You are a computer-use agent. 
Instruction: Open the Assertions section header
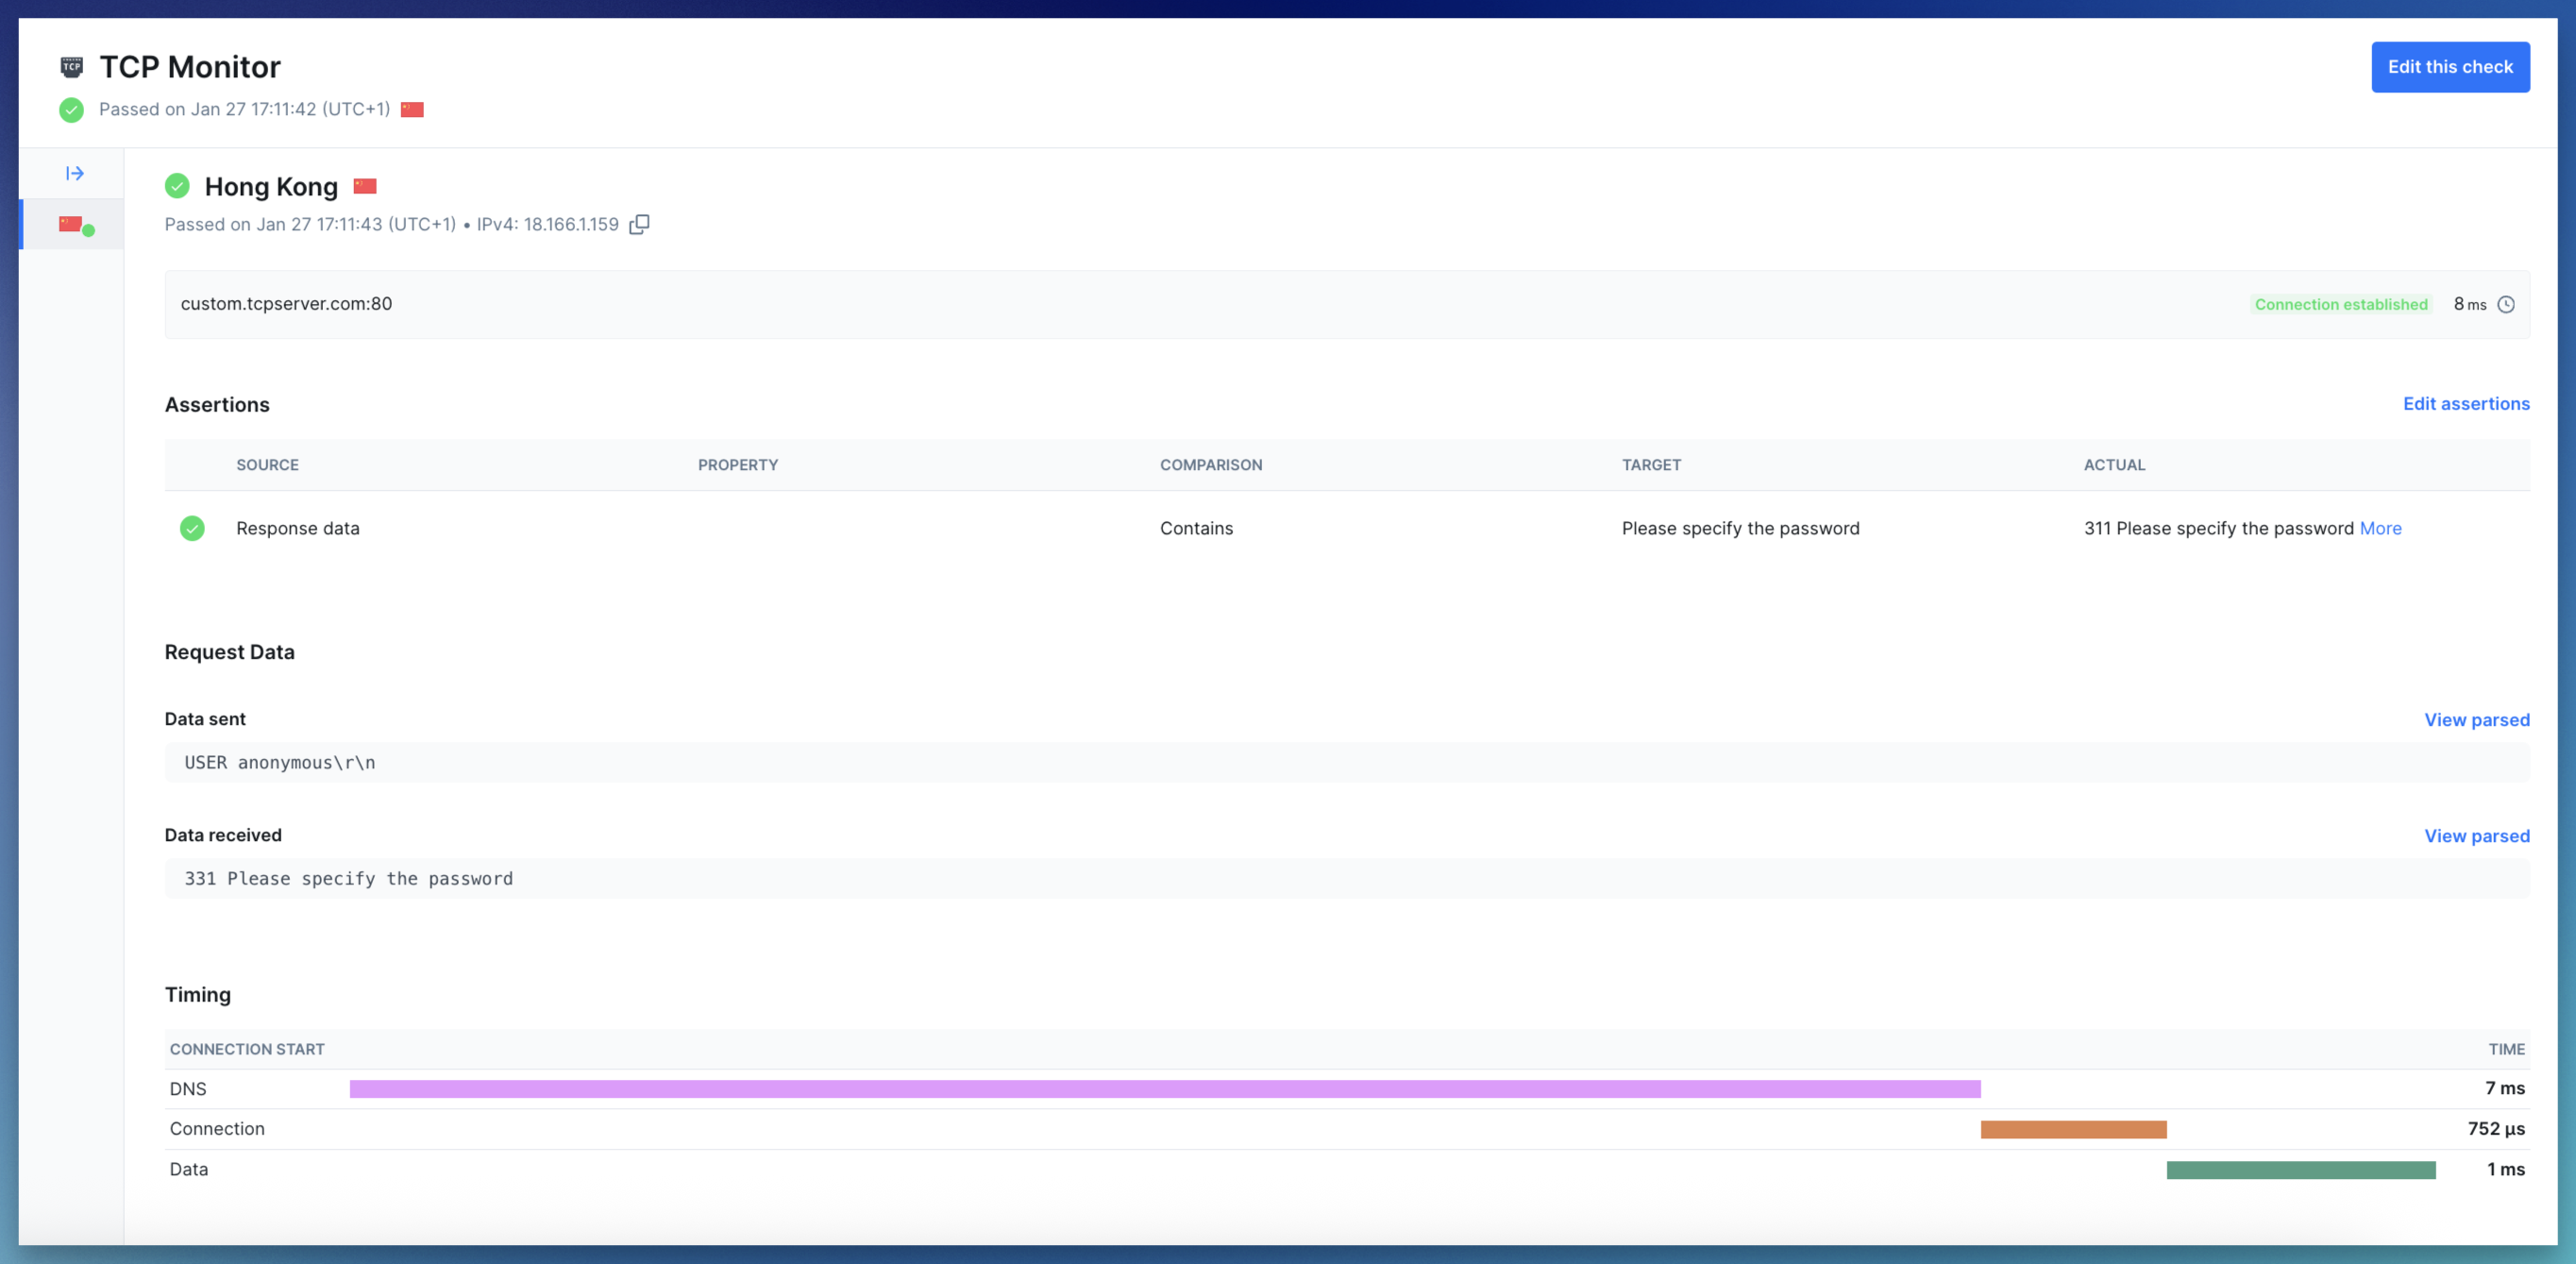[217, 404]
